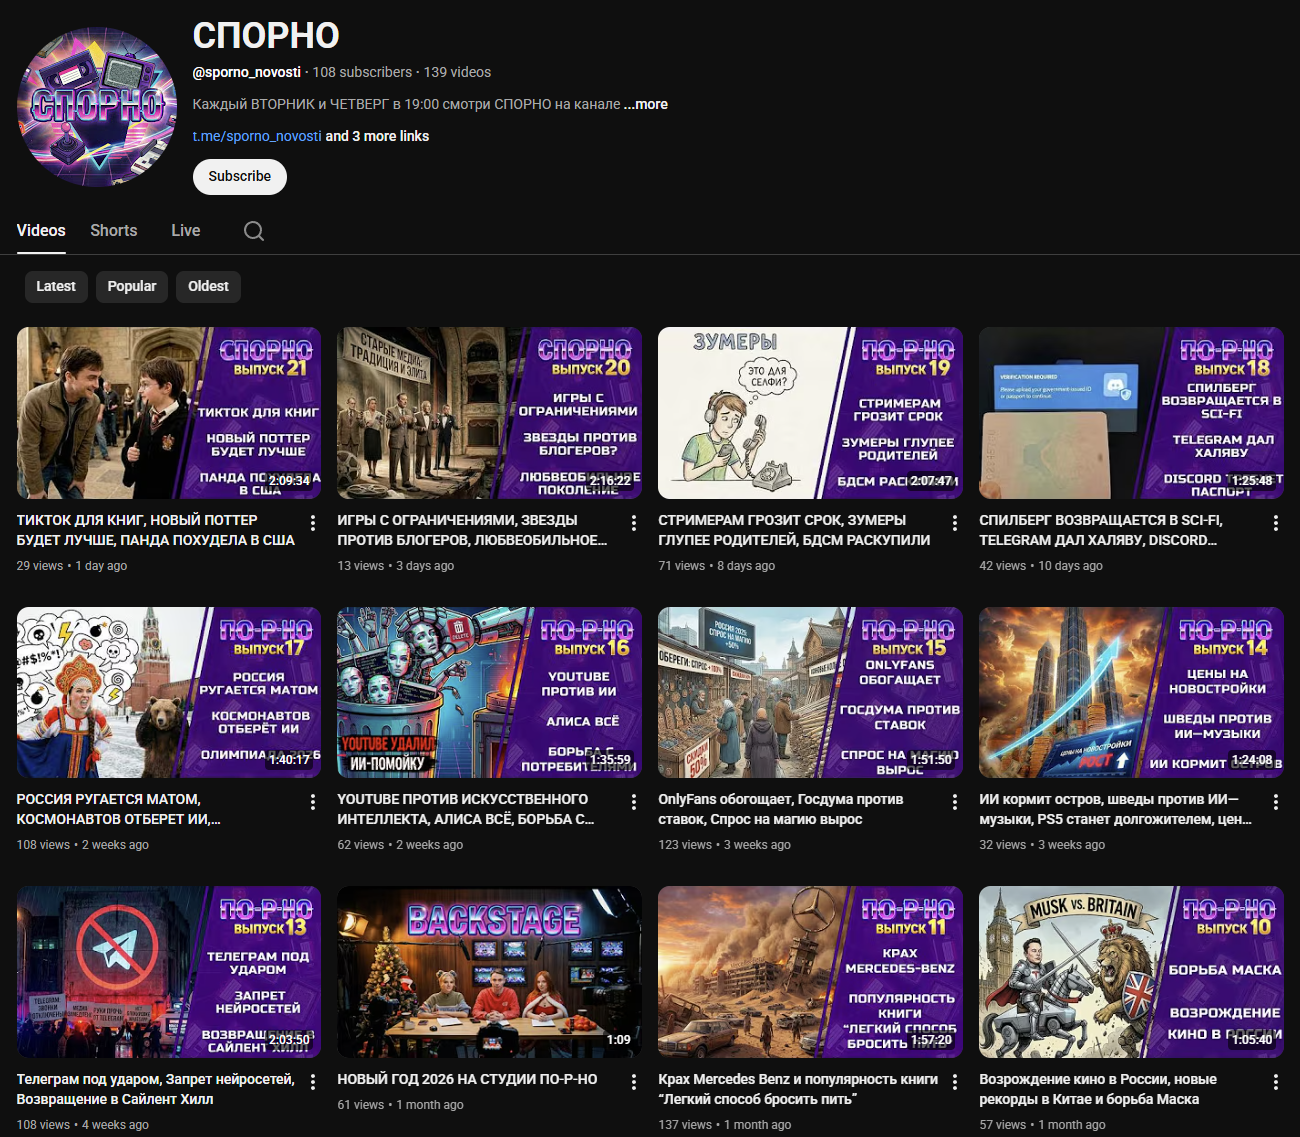Switch to the Shorts tab

coord(114,230)
